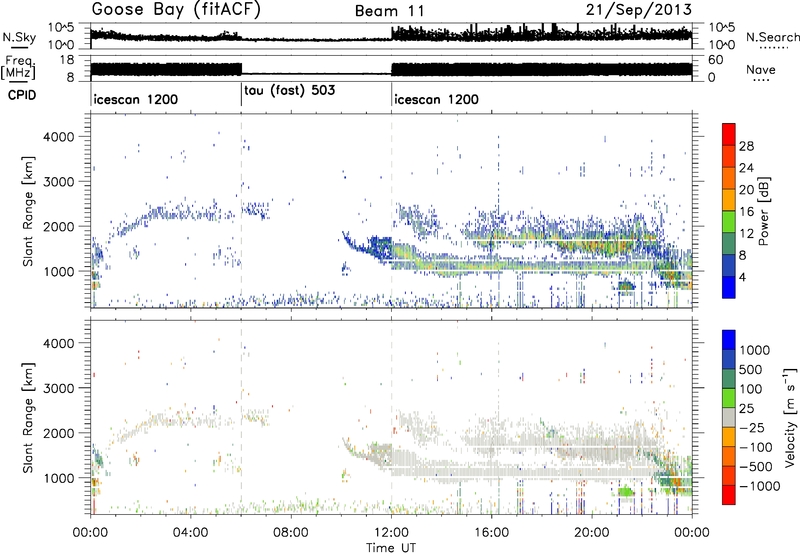Click the '-1000' tick on Velocity colorbar
This screenshot has width=800, height=554.
pyautogui.click(x=760, y=486)
